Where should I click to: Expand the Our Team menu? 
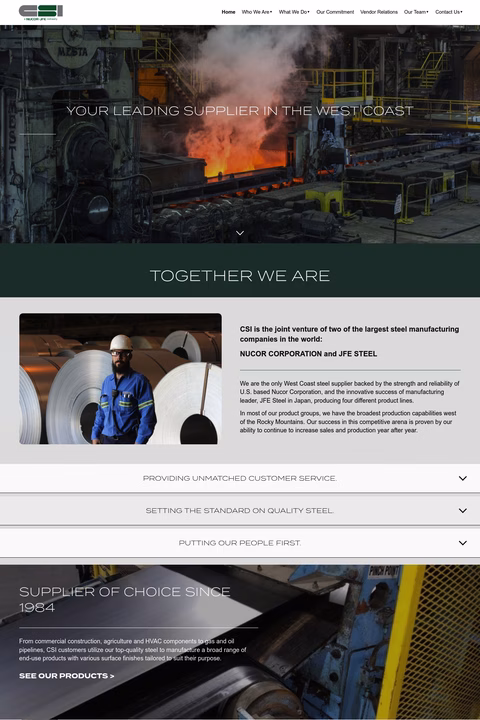tap(416, 12)
